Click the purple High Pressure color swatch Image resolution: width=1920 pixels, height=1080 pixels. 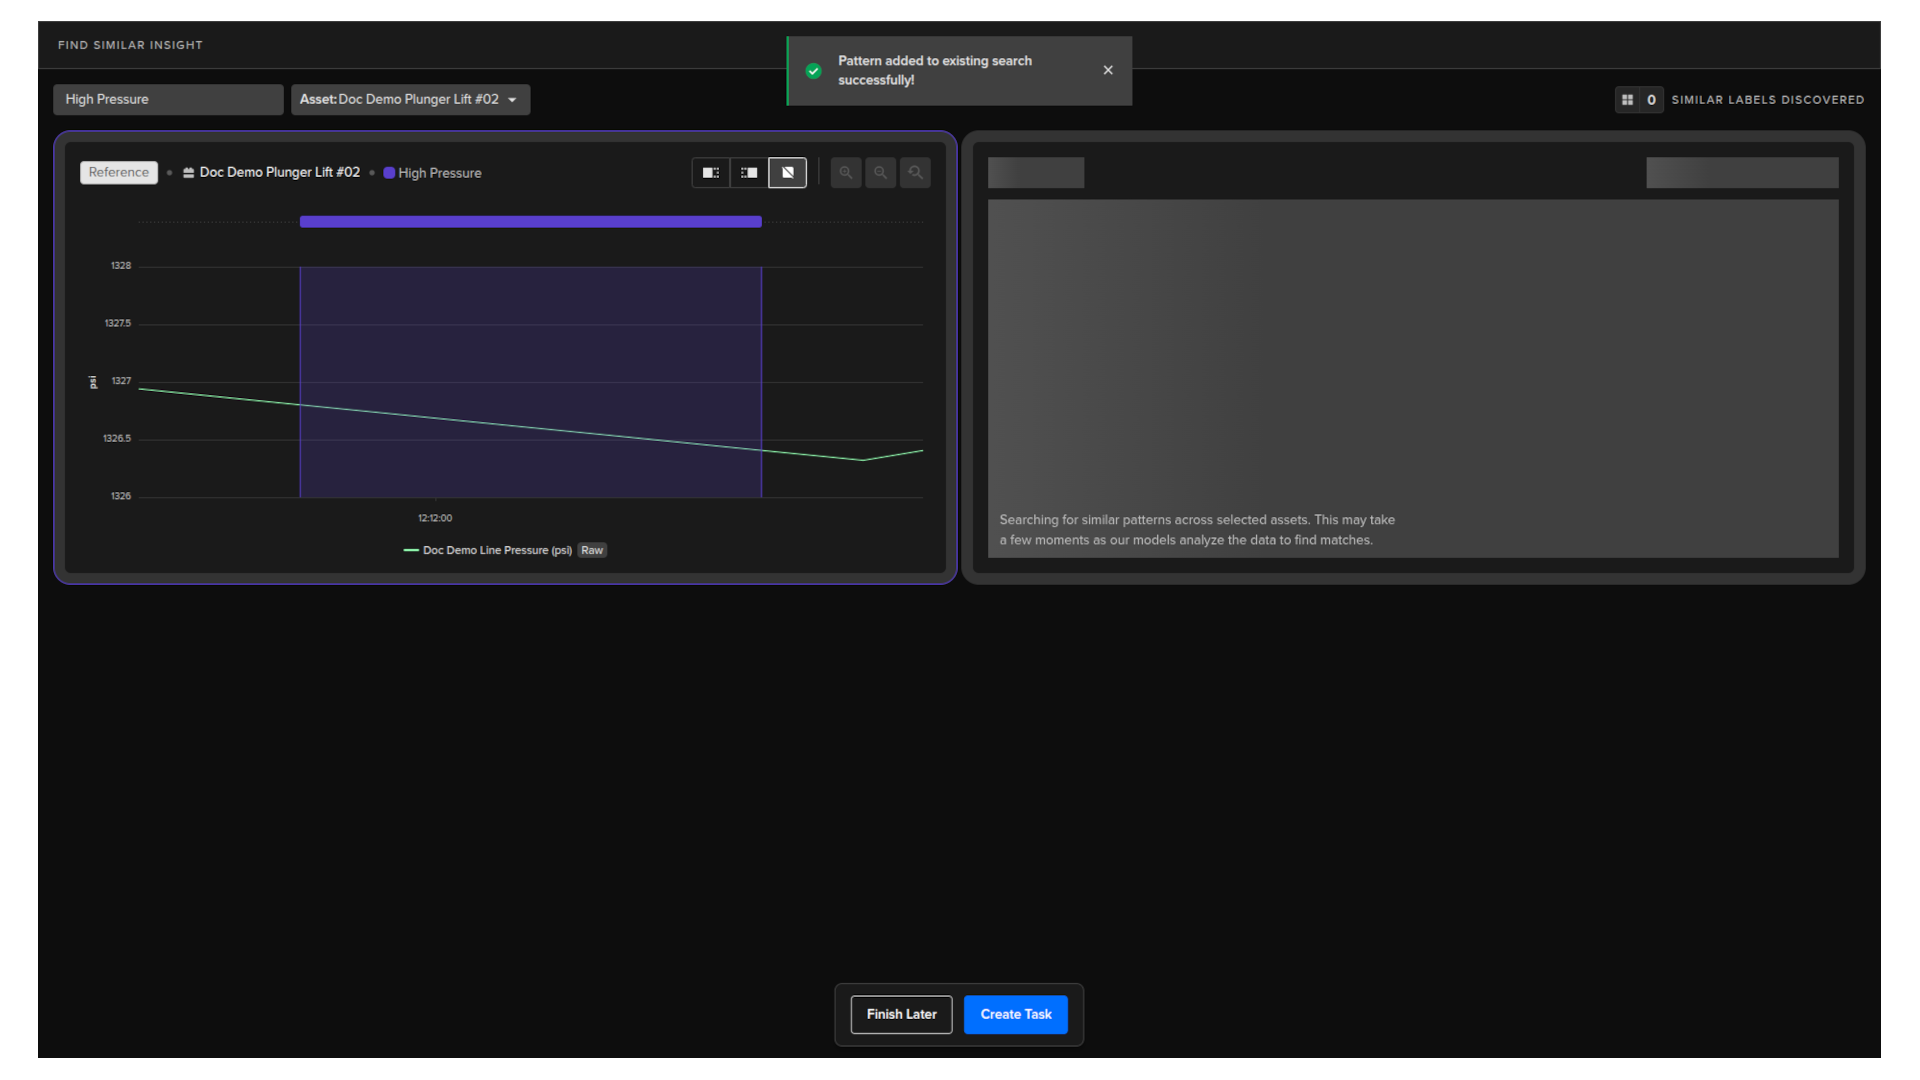[x=389, y=173]
